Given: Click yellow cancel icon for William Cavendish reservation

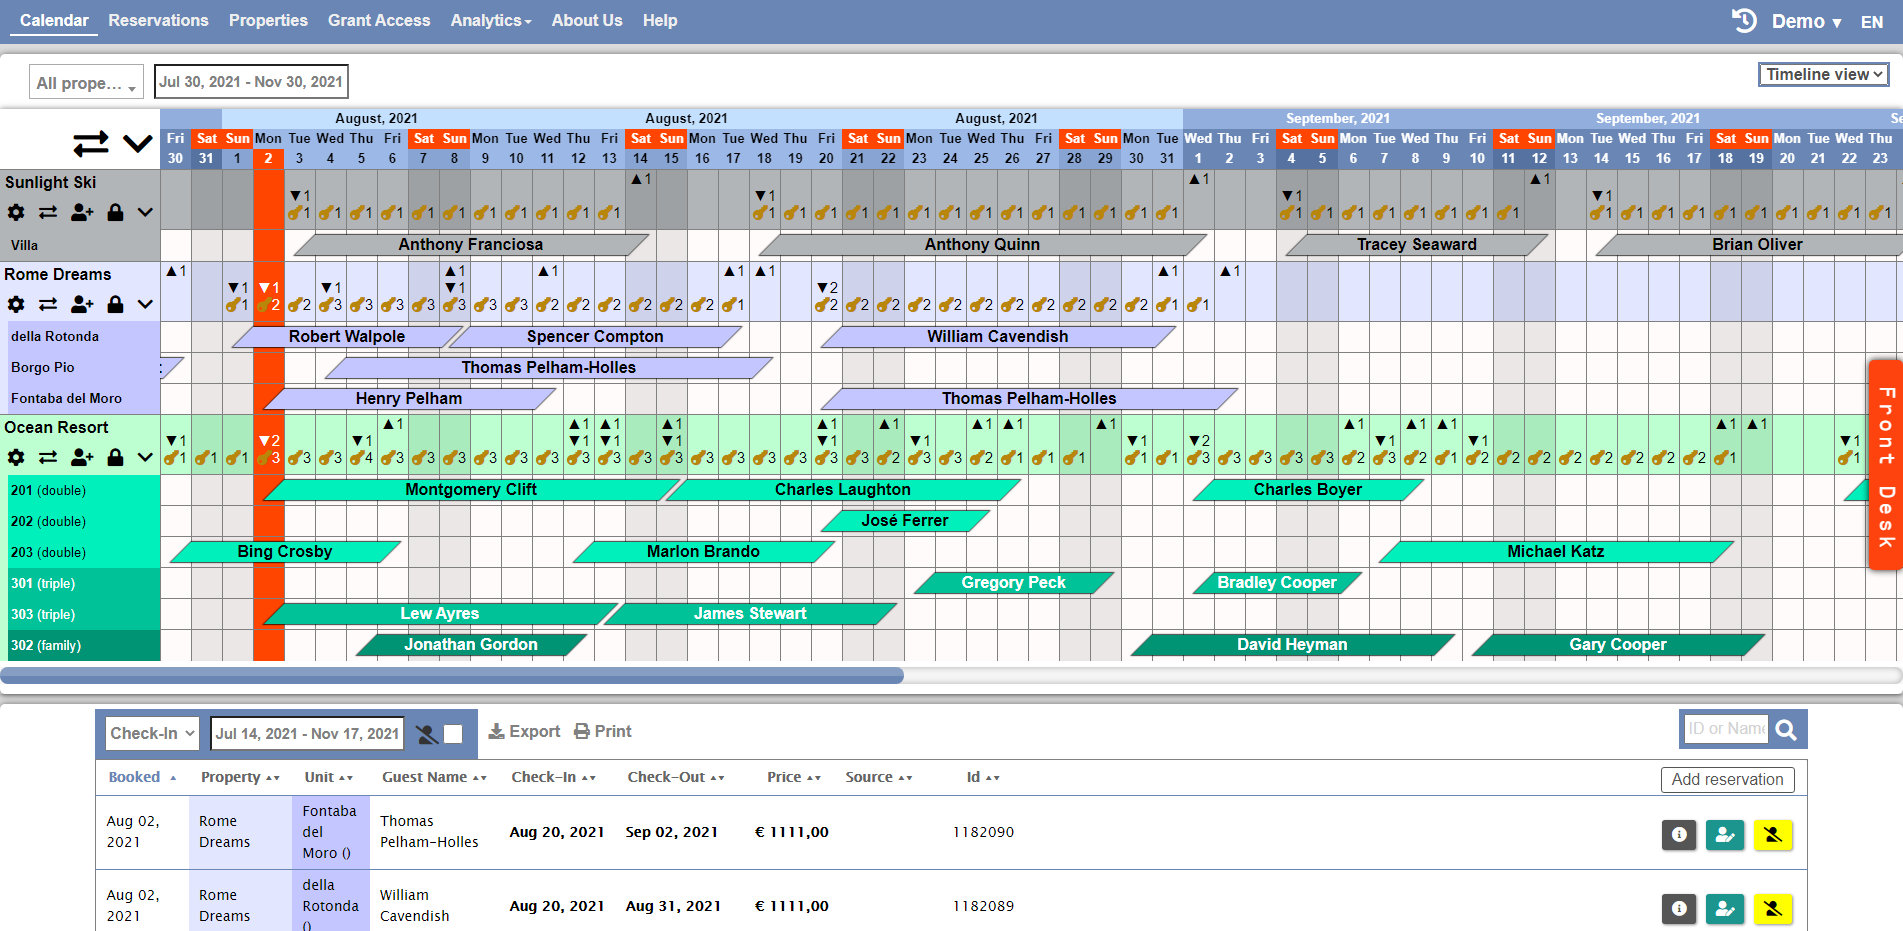Looking at the screenshot, I should click(1772, 908).
